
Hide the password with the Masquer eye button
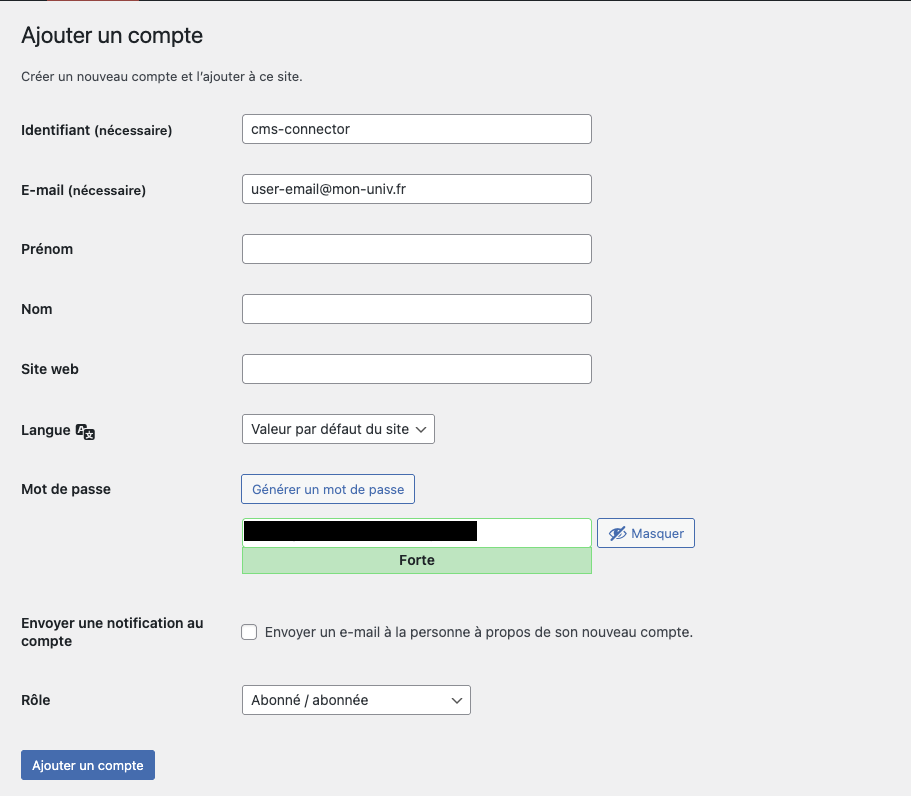click(x=645, y=533)
